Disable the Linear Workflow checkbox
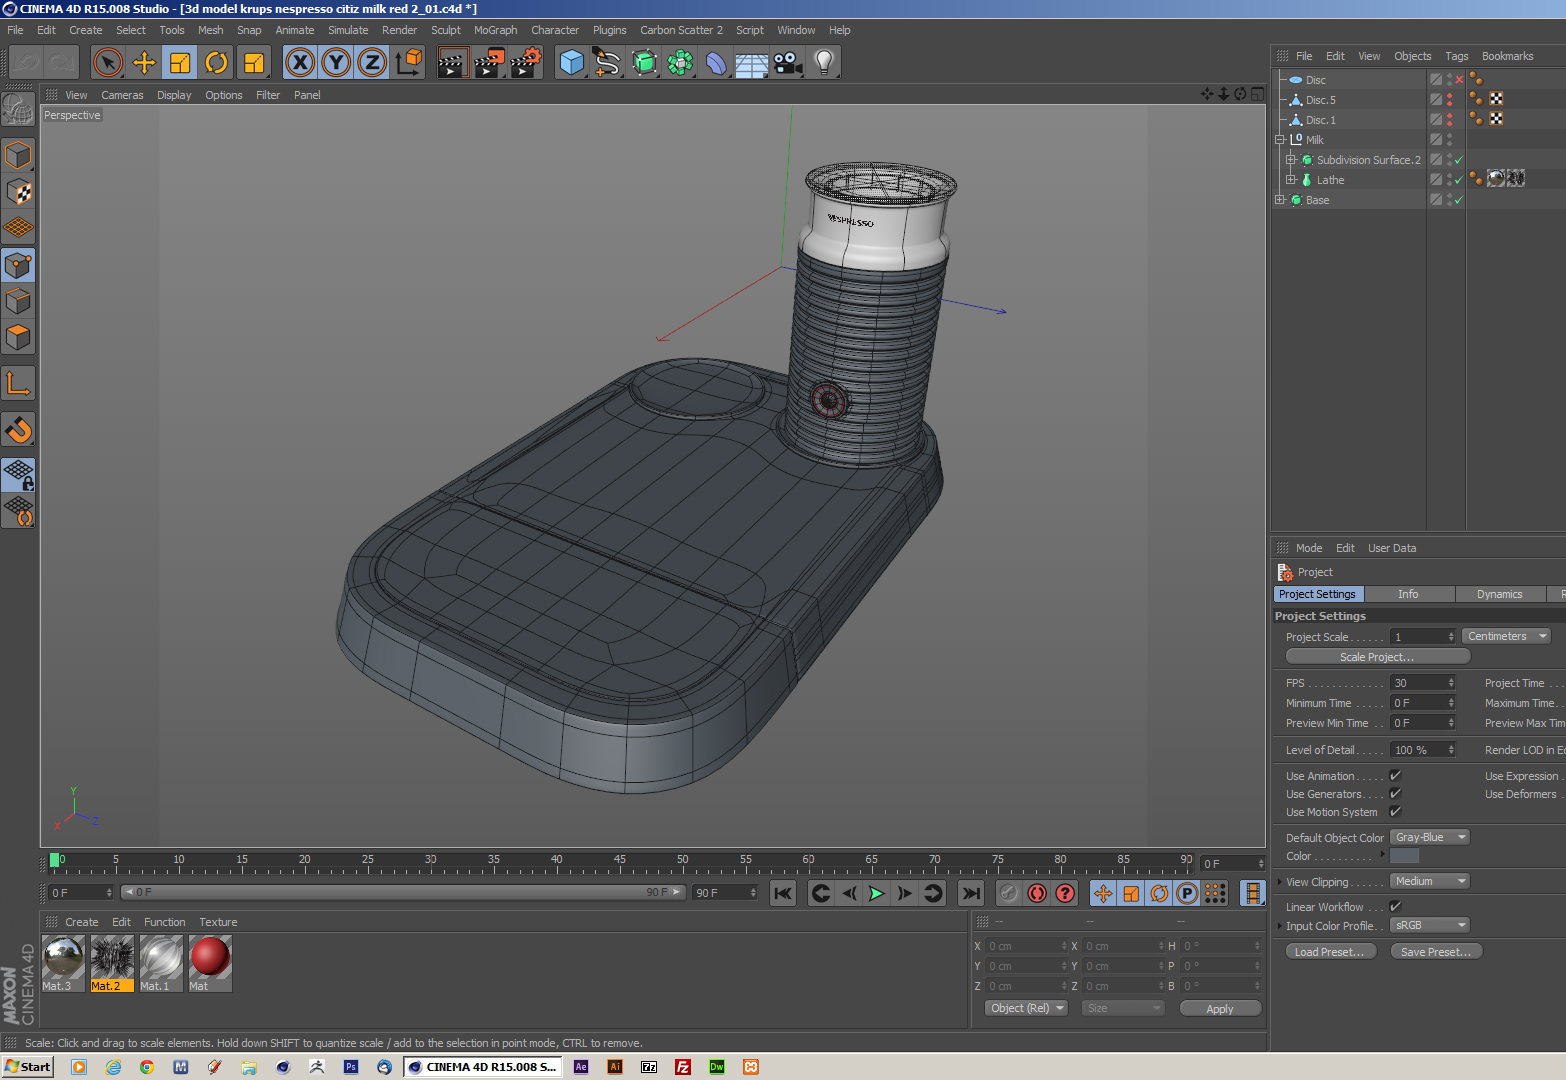The height and width of the screenshot is (1080, 1566). [x=1395, y=907]
